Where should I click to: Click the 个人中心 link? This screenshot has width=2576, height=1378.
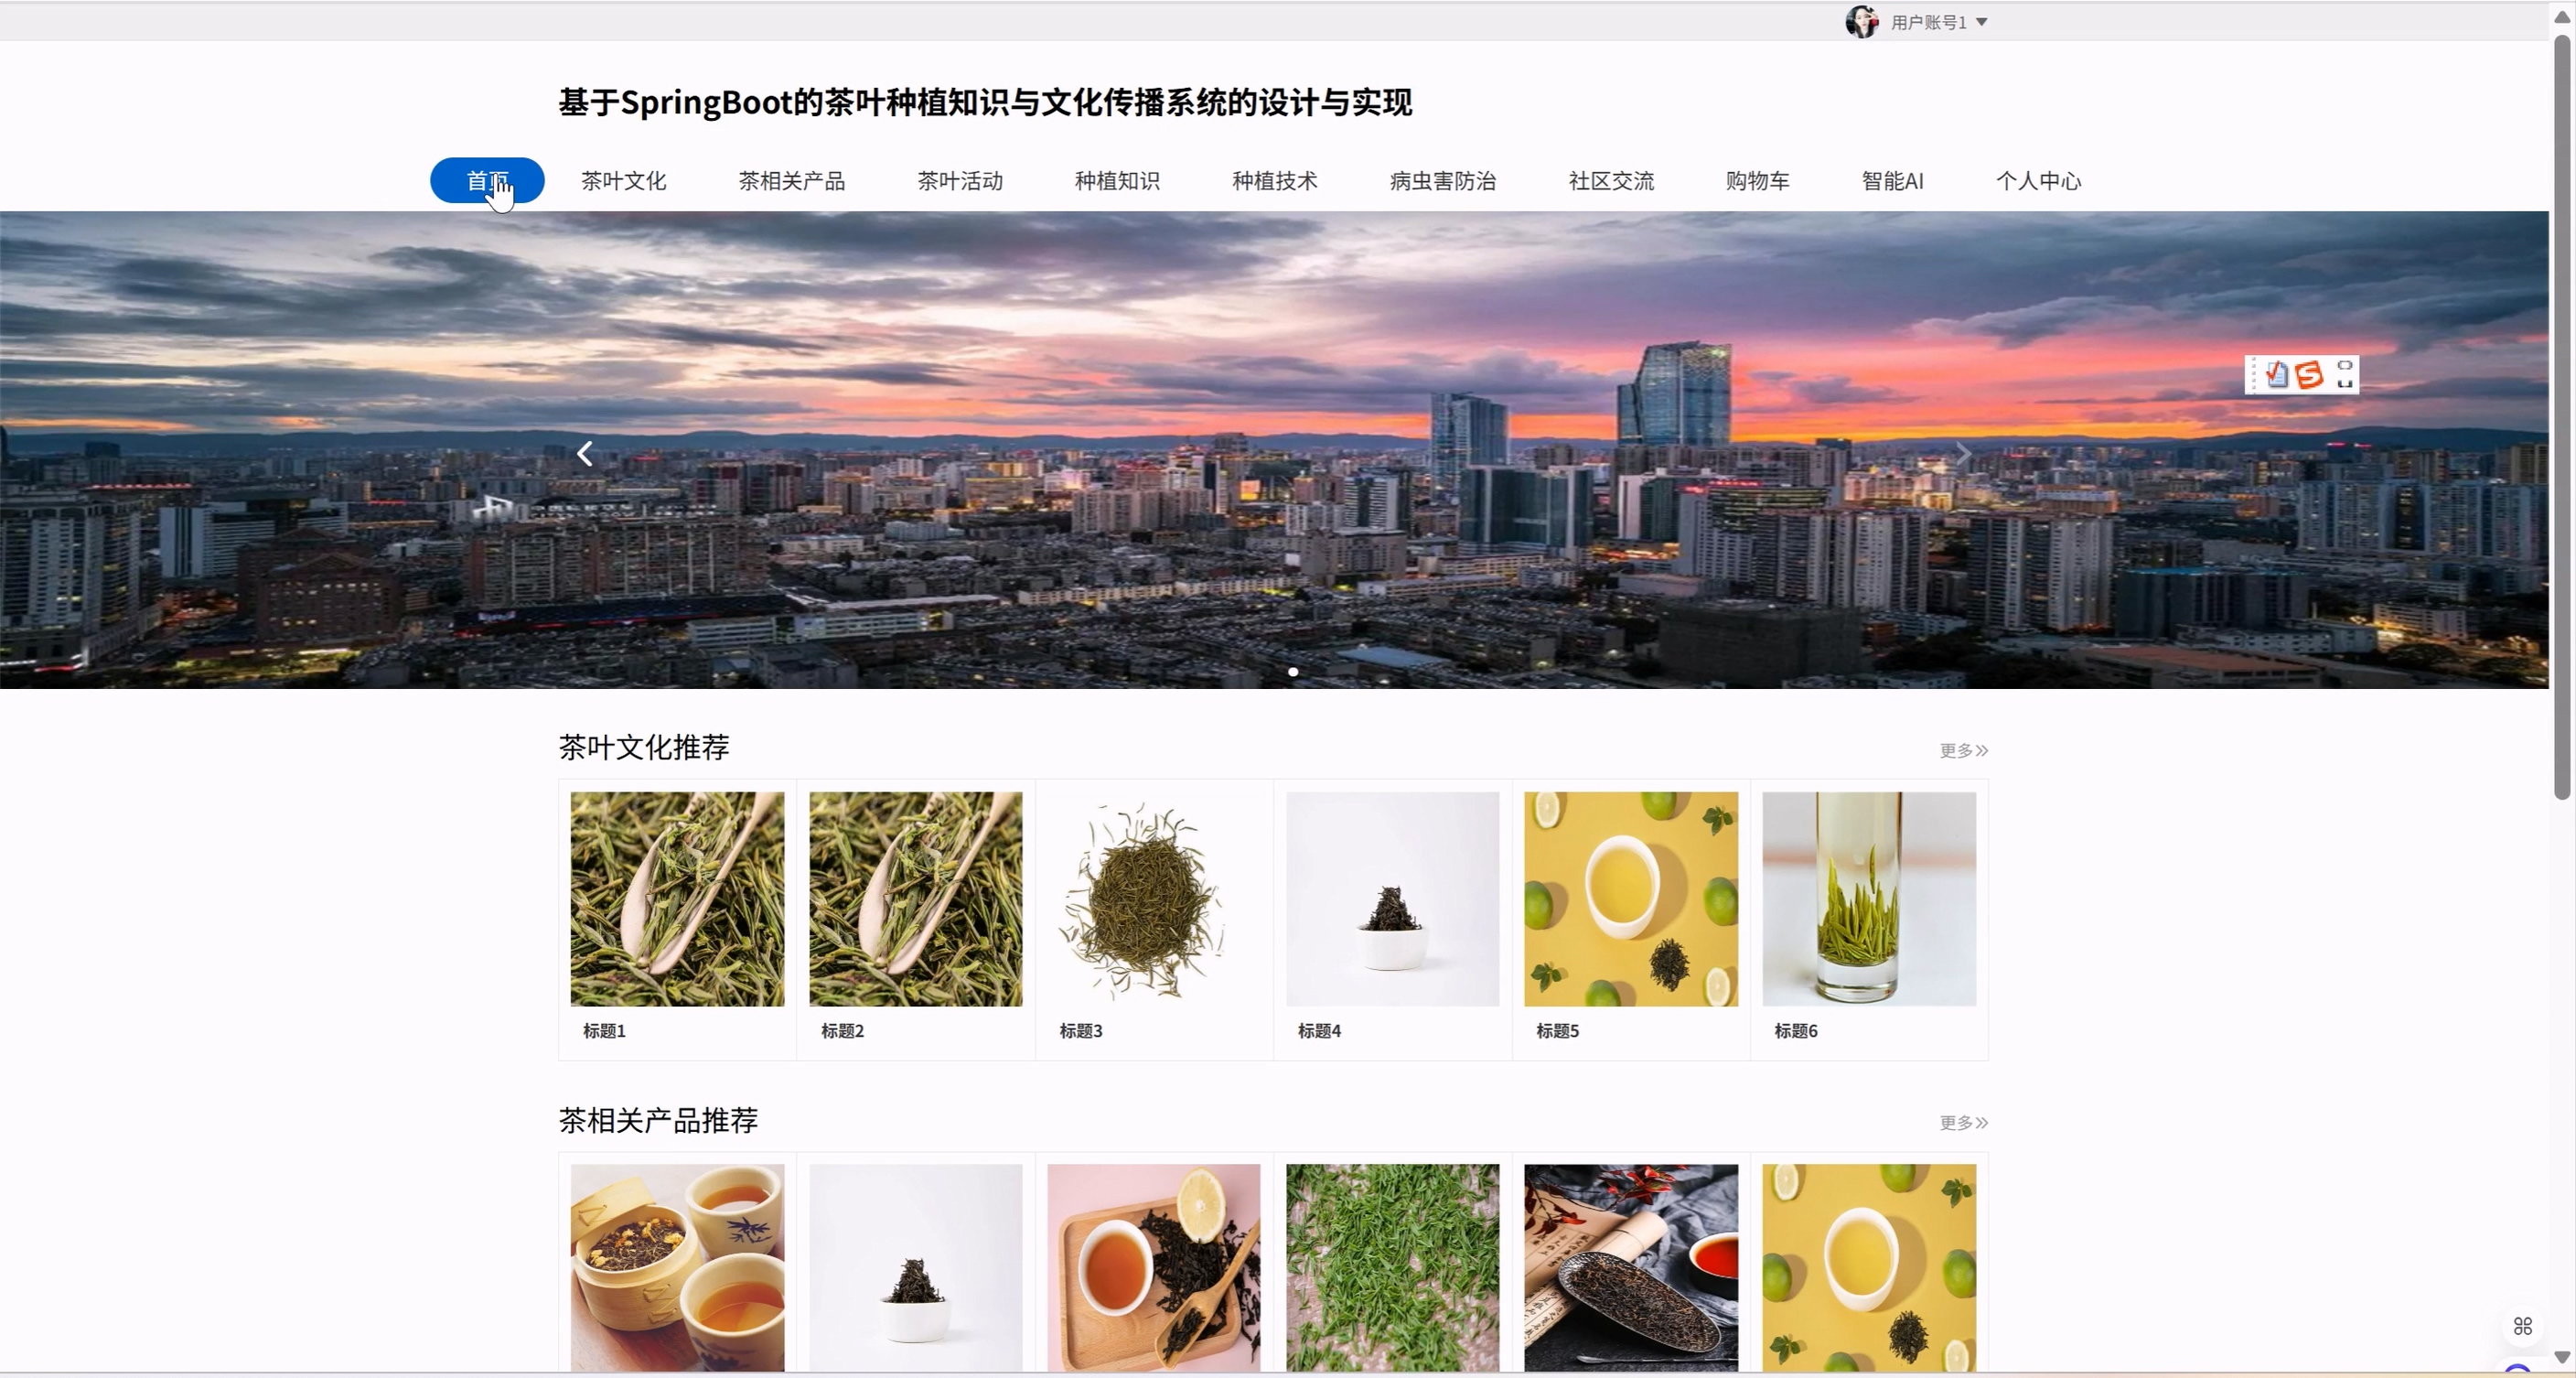(x=2038, y=181)
